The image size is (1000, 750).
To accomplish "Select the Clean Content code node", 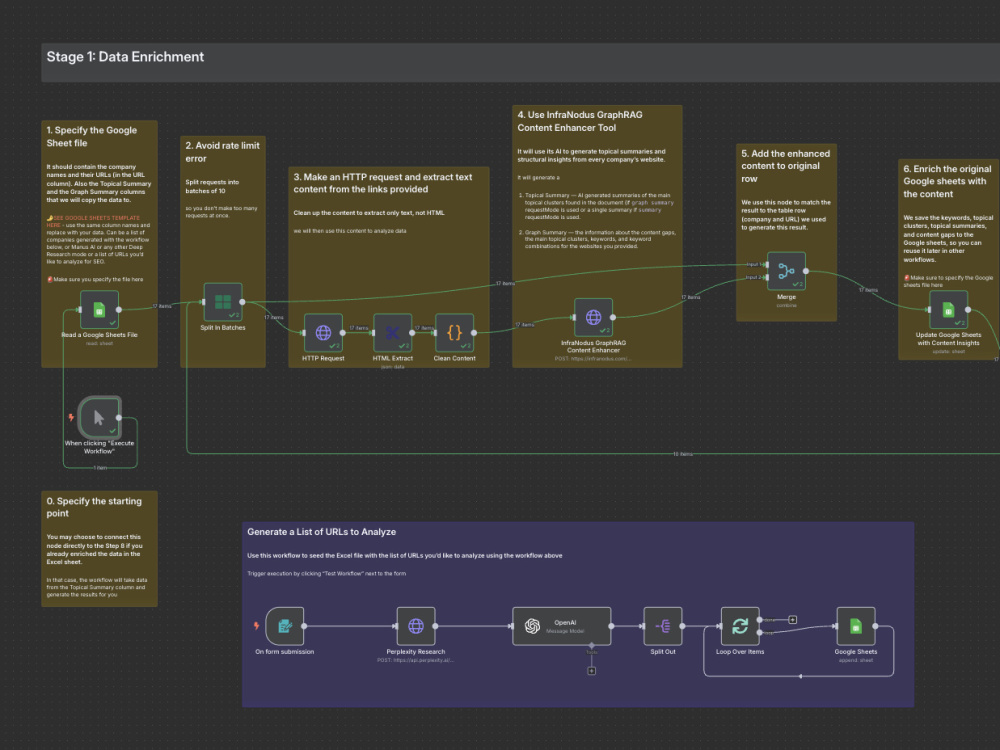I will (454, 333).
